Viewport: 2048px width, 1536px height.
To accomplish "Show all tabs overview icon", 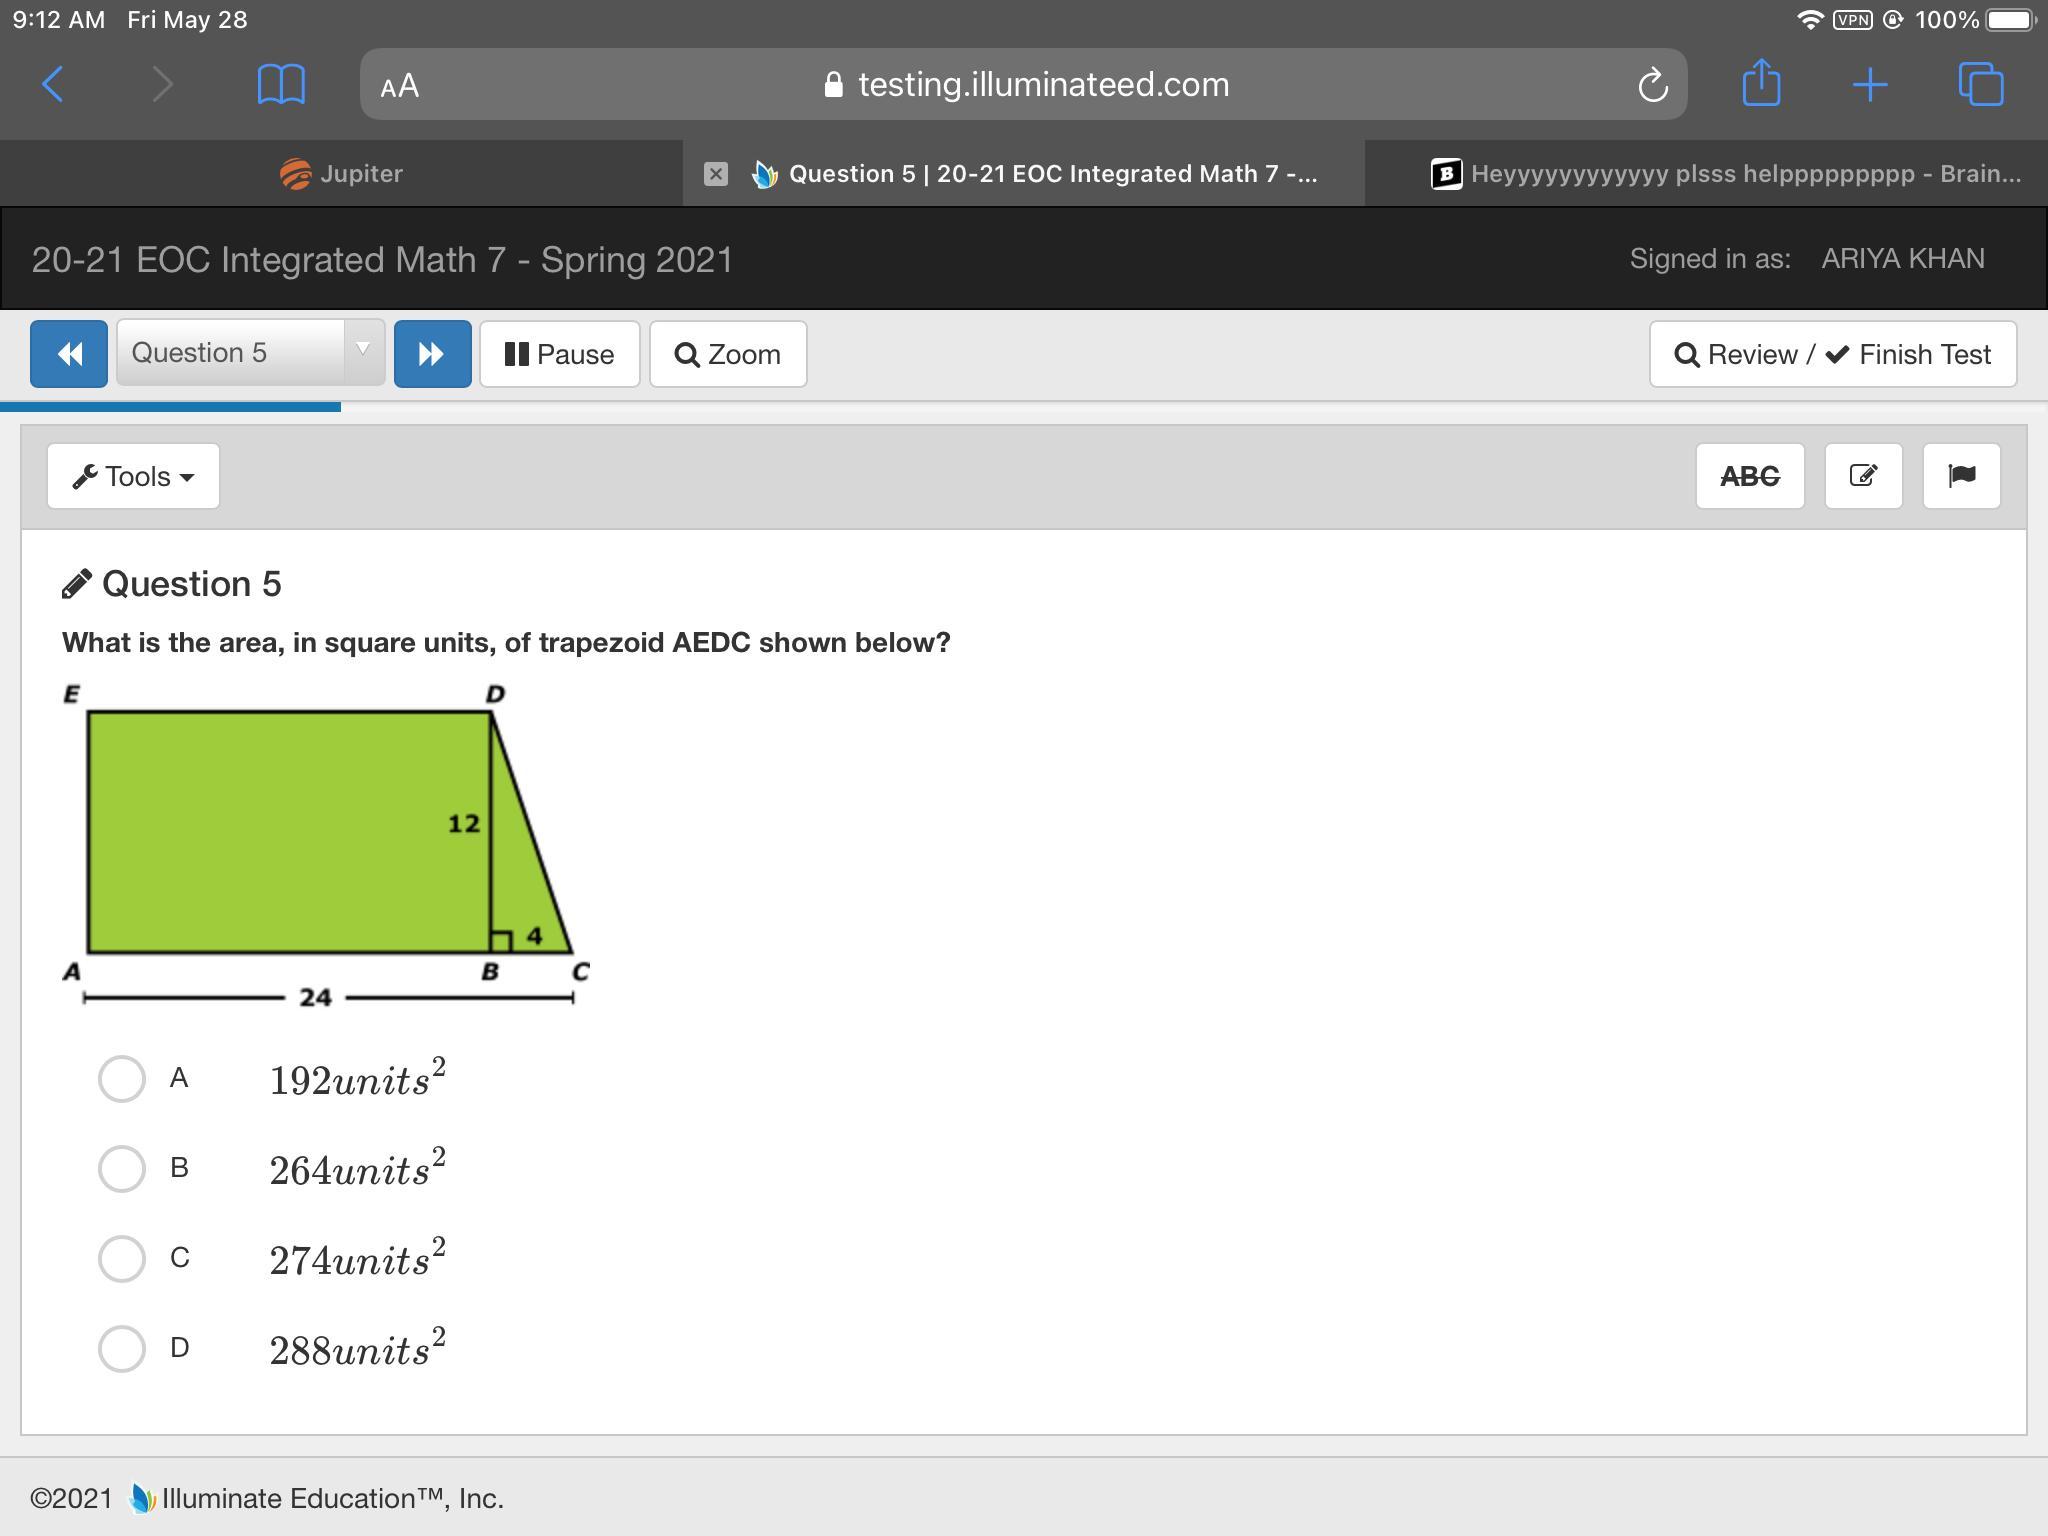I will click(1980, 84).
